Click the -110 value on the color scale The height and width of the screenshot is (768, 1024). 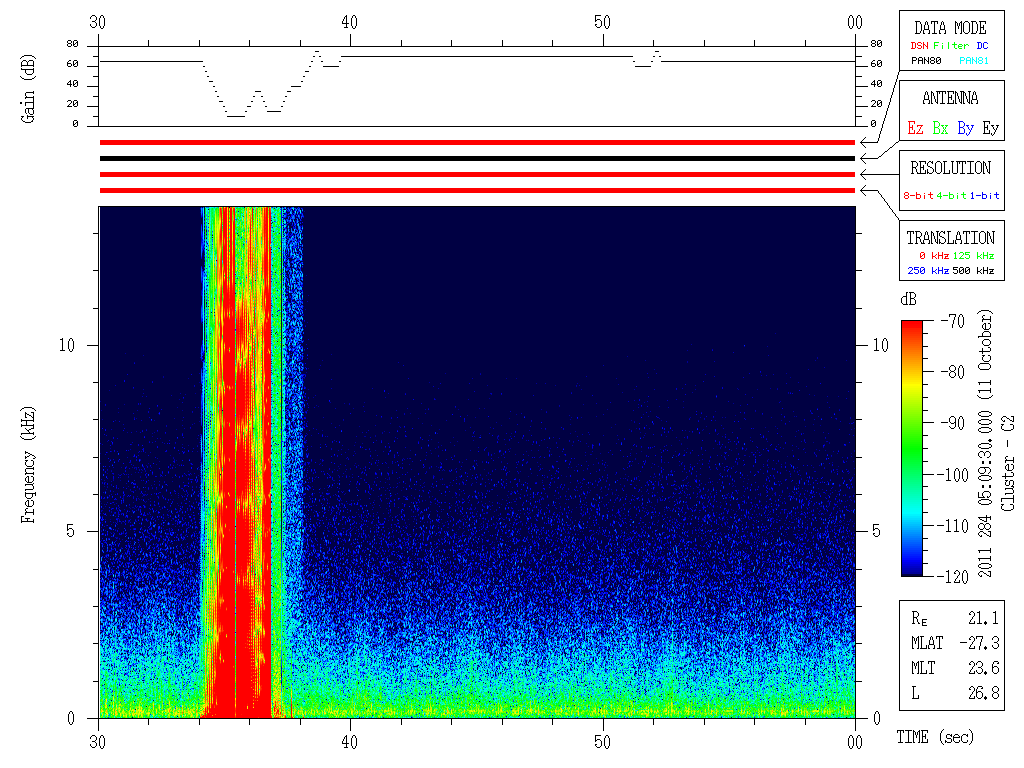coord(953,526)
